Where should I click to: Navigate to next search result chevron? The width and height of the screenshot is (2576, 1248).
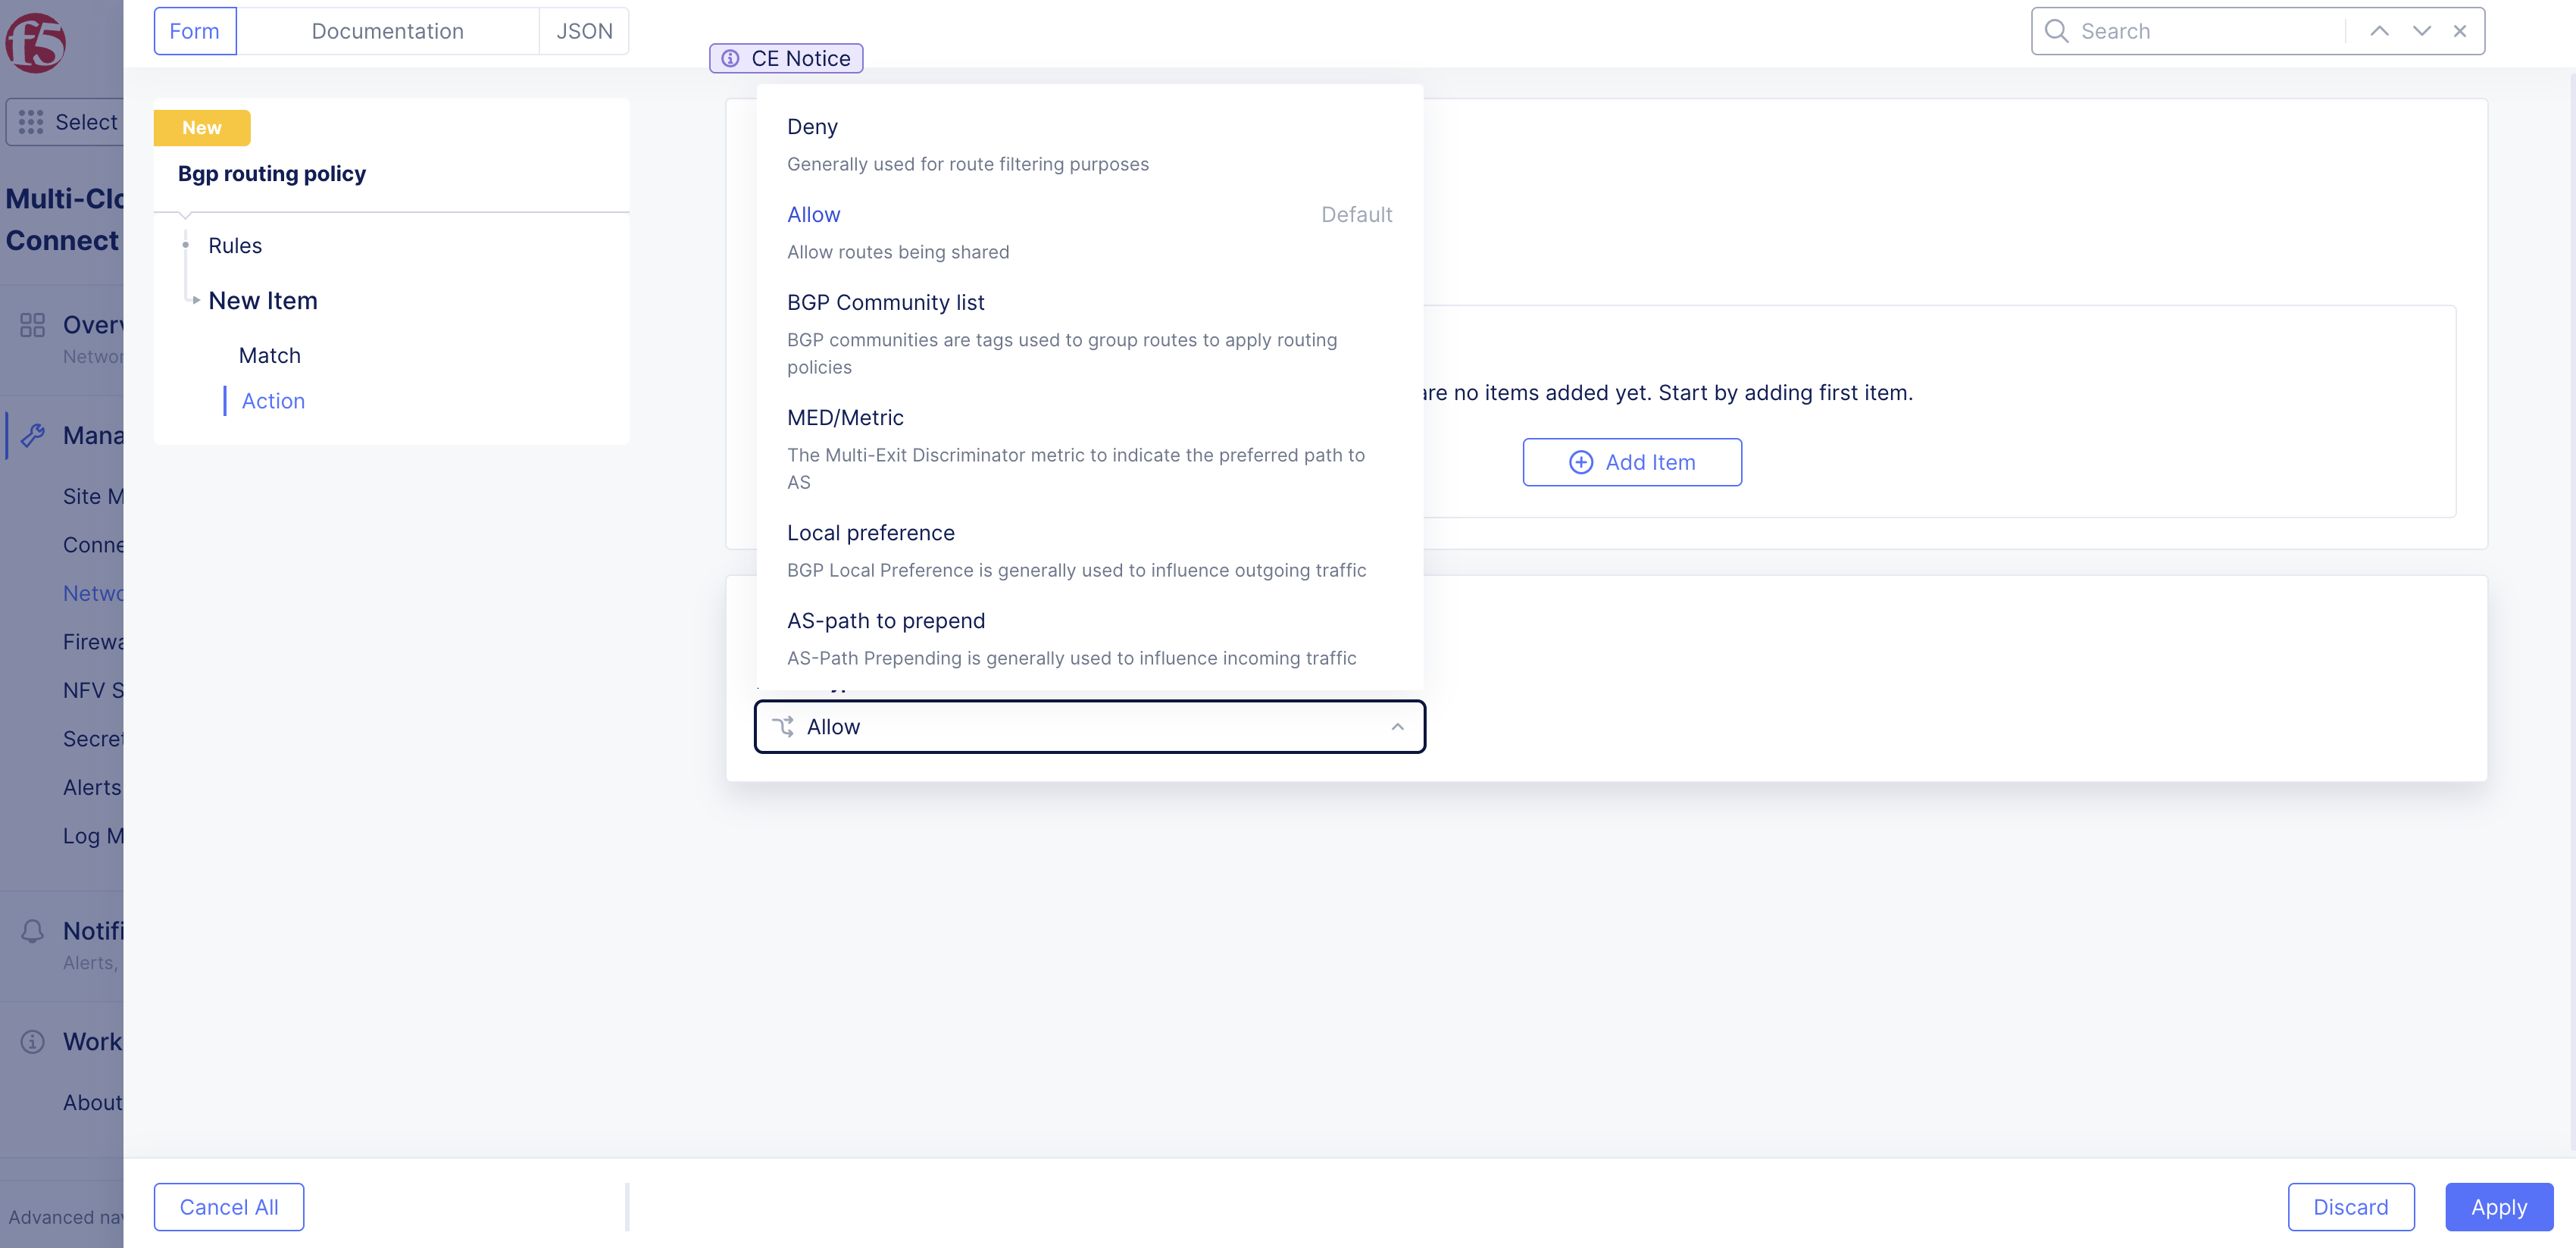[x=2421, y=31]
